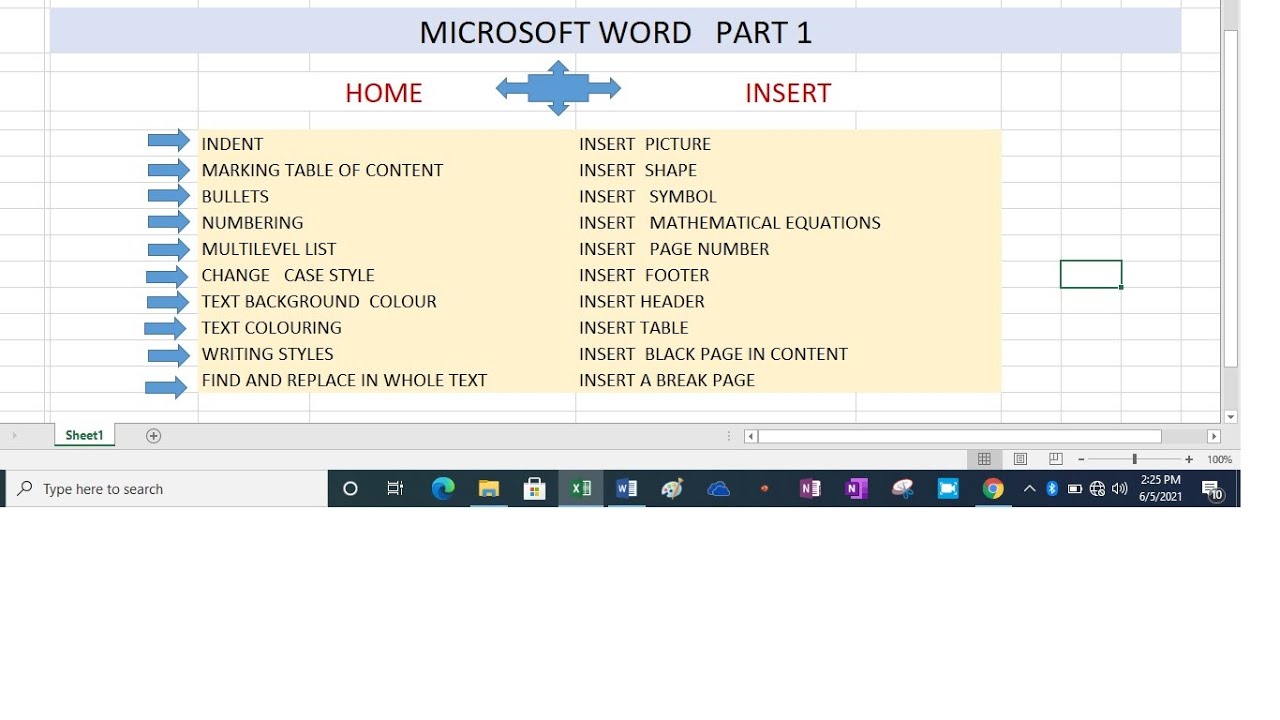Open Cortana circle icon in taskbar

click(x=350, y=489)
